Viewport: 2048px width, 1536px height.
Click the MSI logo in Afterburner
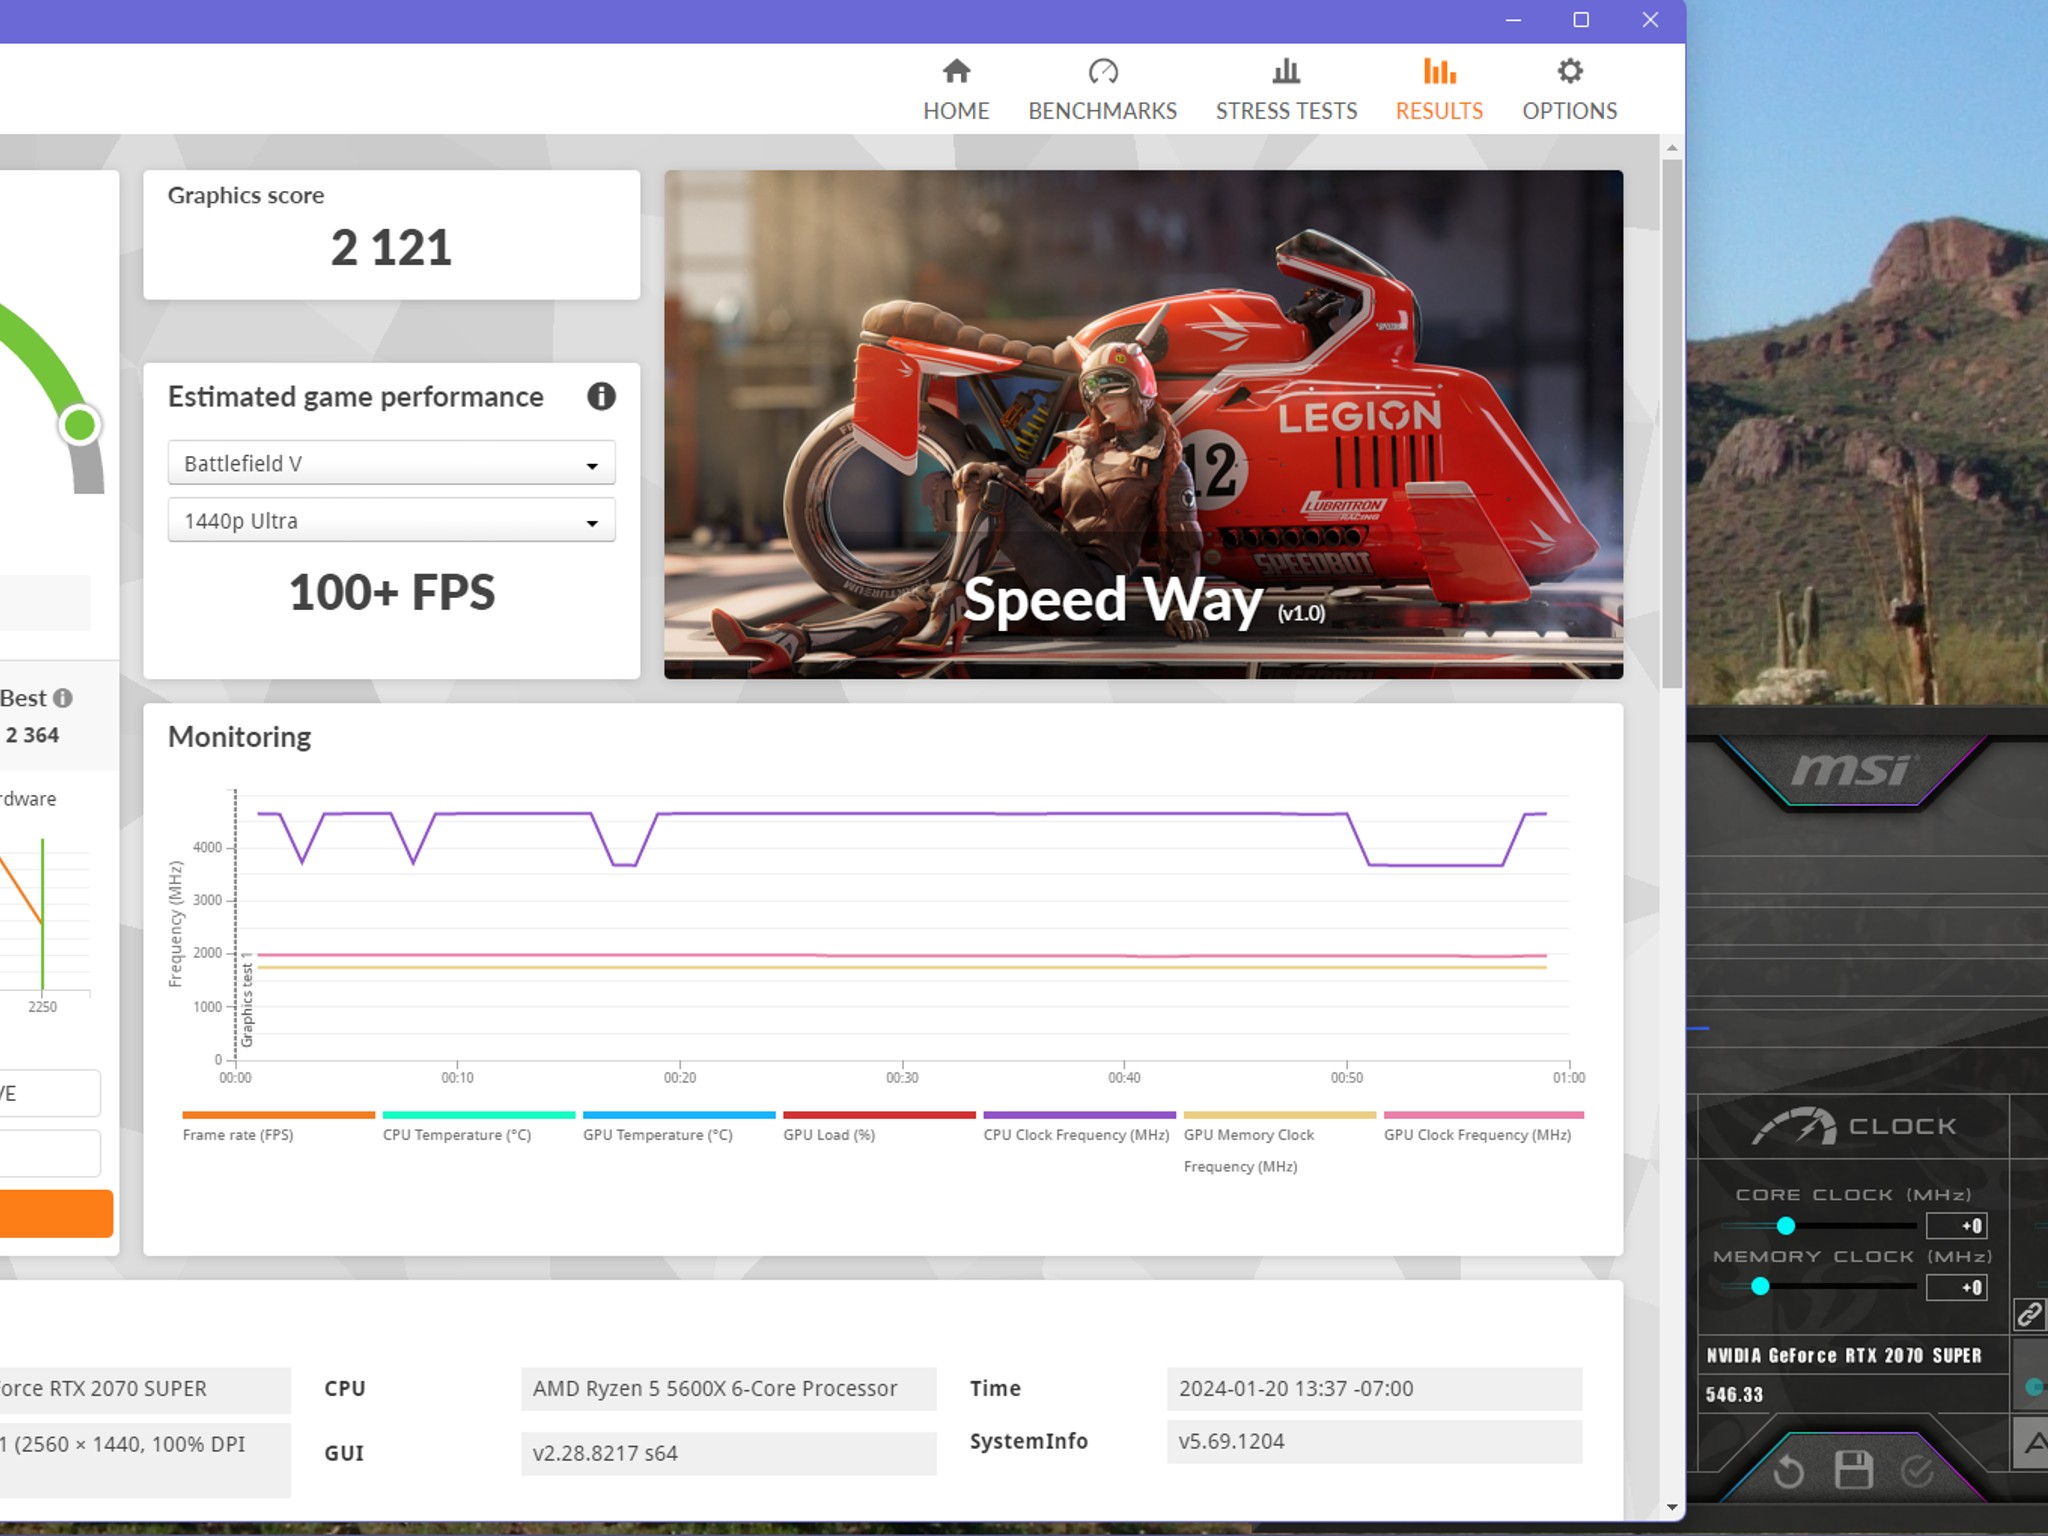(x=1851, y=769)
